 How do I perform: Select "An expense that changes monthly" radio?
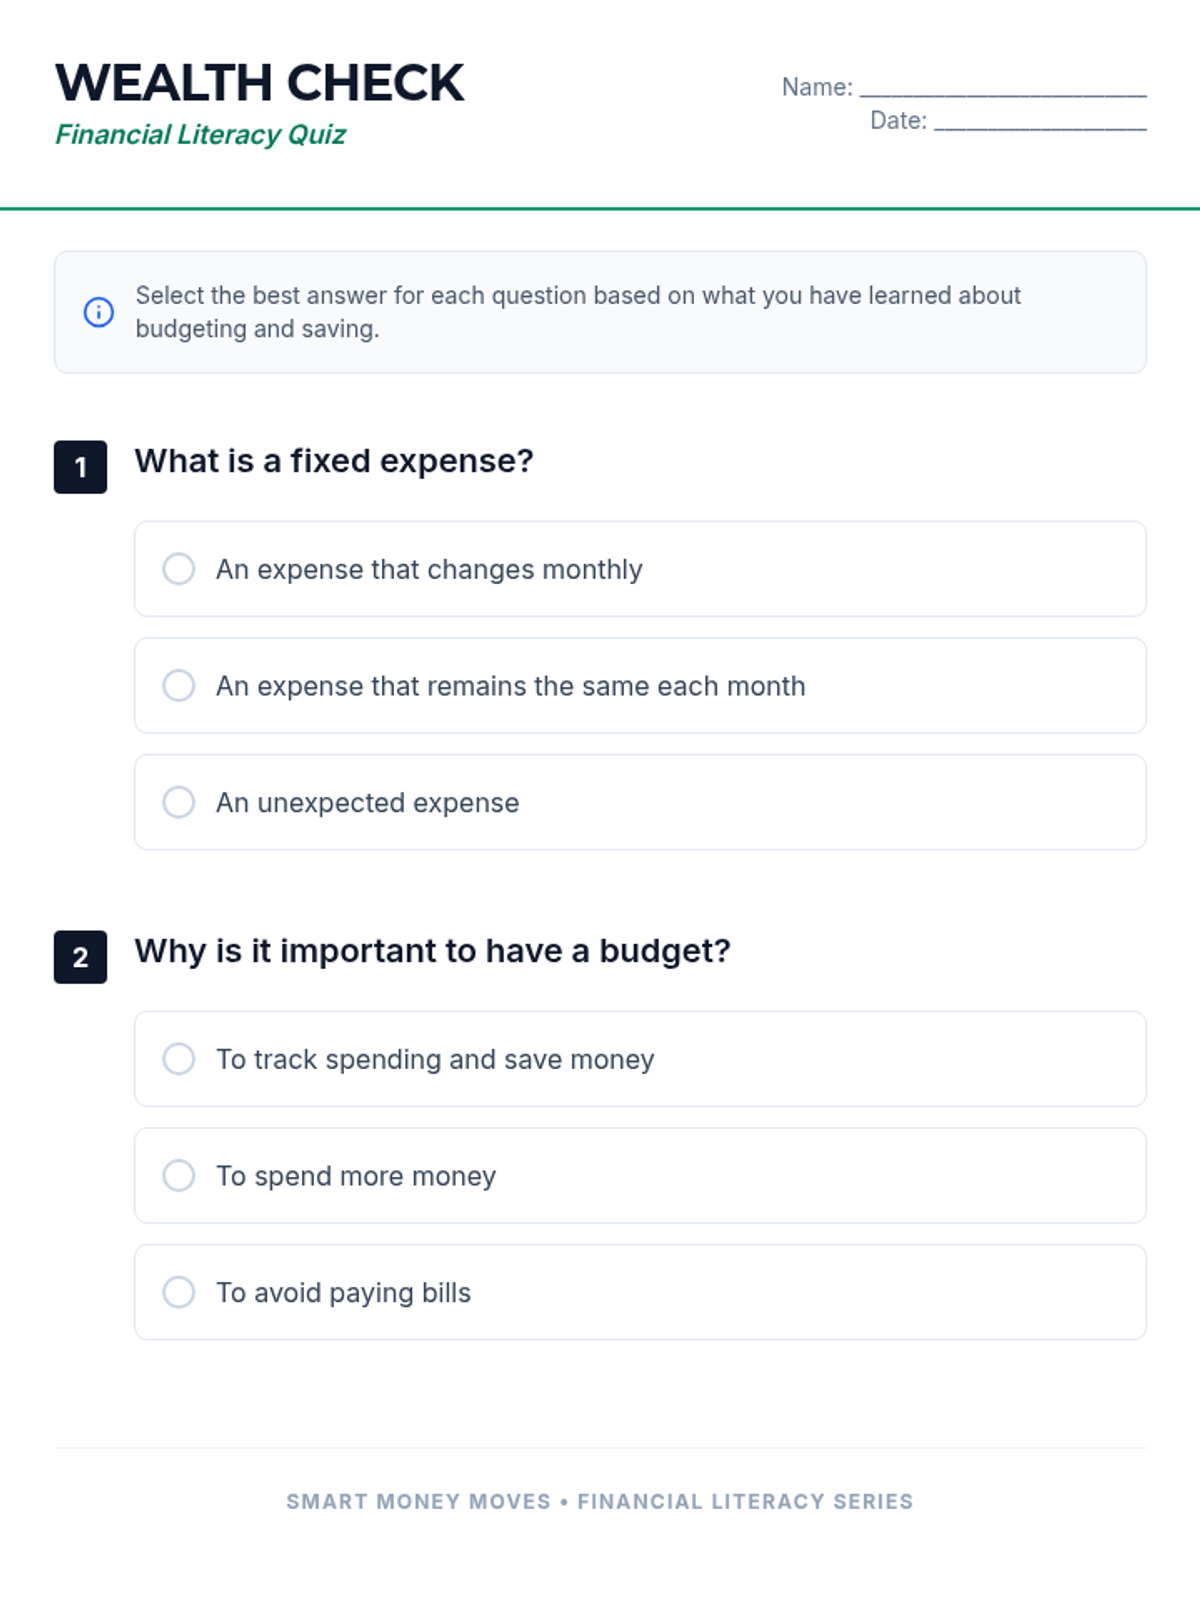[179, 569]
